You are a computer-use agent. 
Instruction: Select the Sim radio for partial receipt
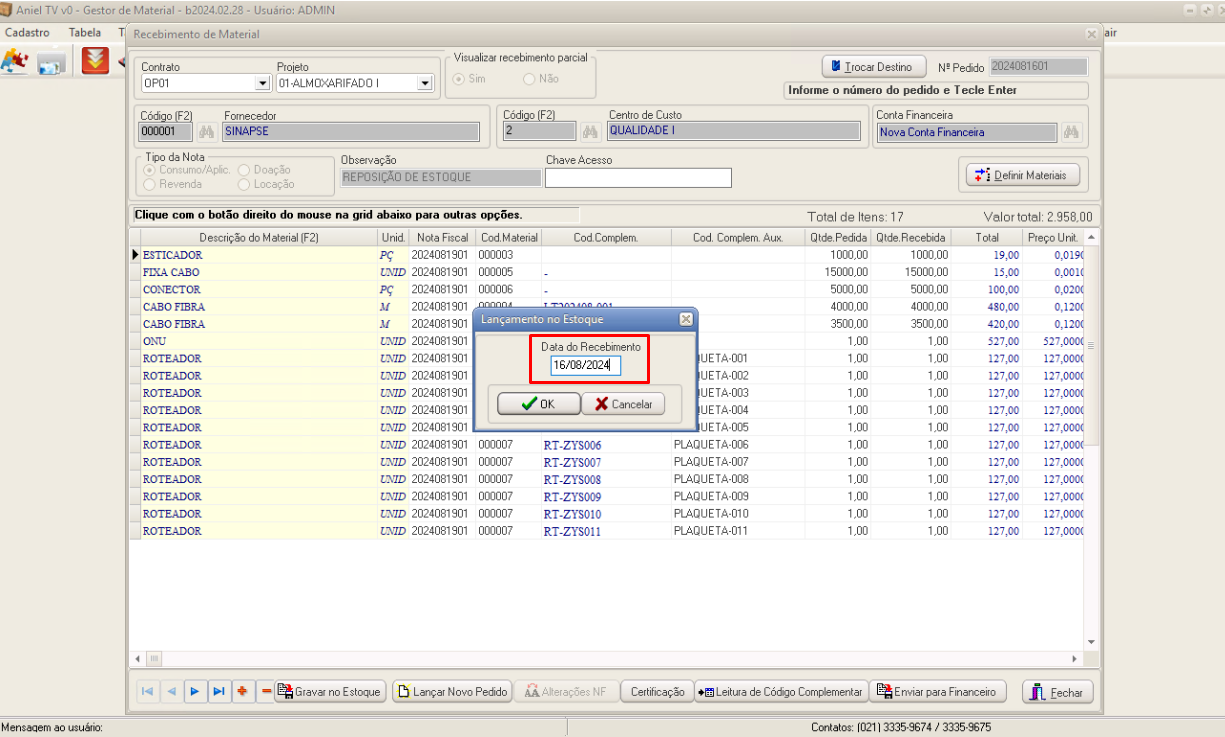tap(461, 79)
